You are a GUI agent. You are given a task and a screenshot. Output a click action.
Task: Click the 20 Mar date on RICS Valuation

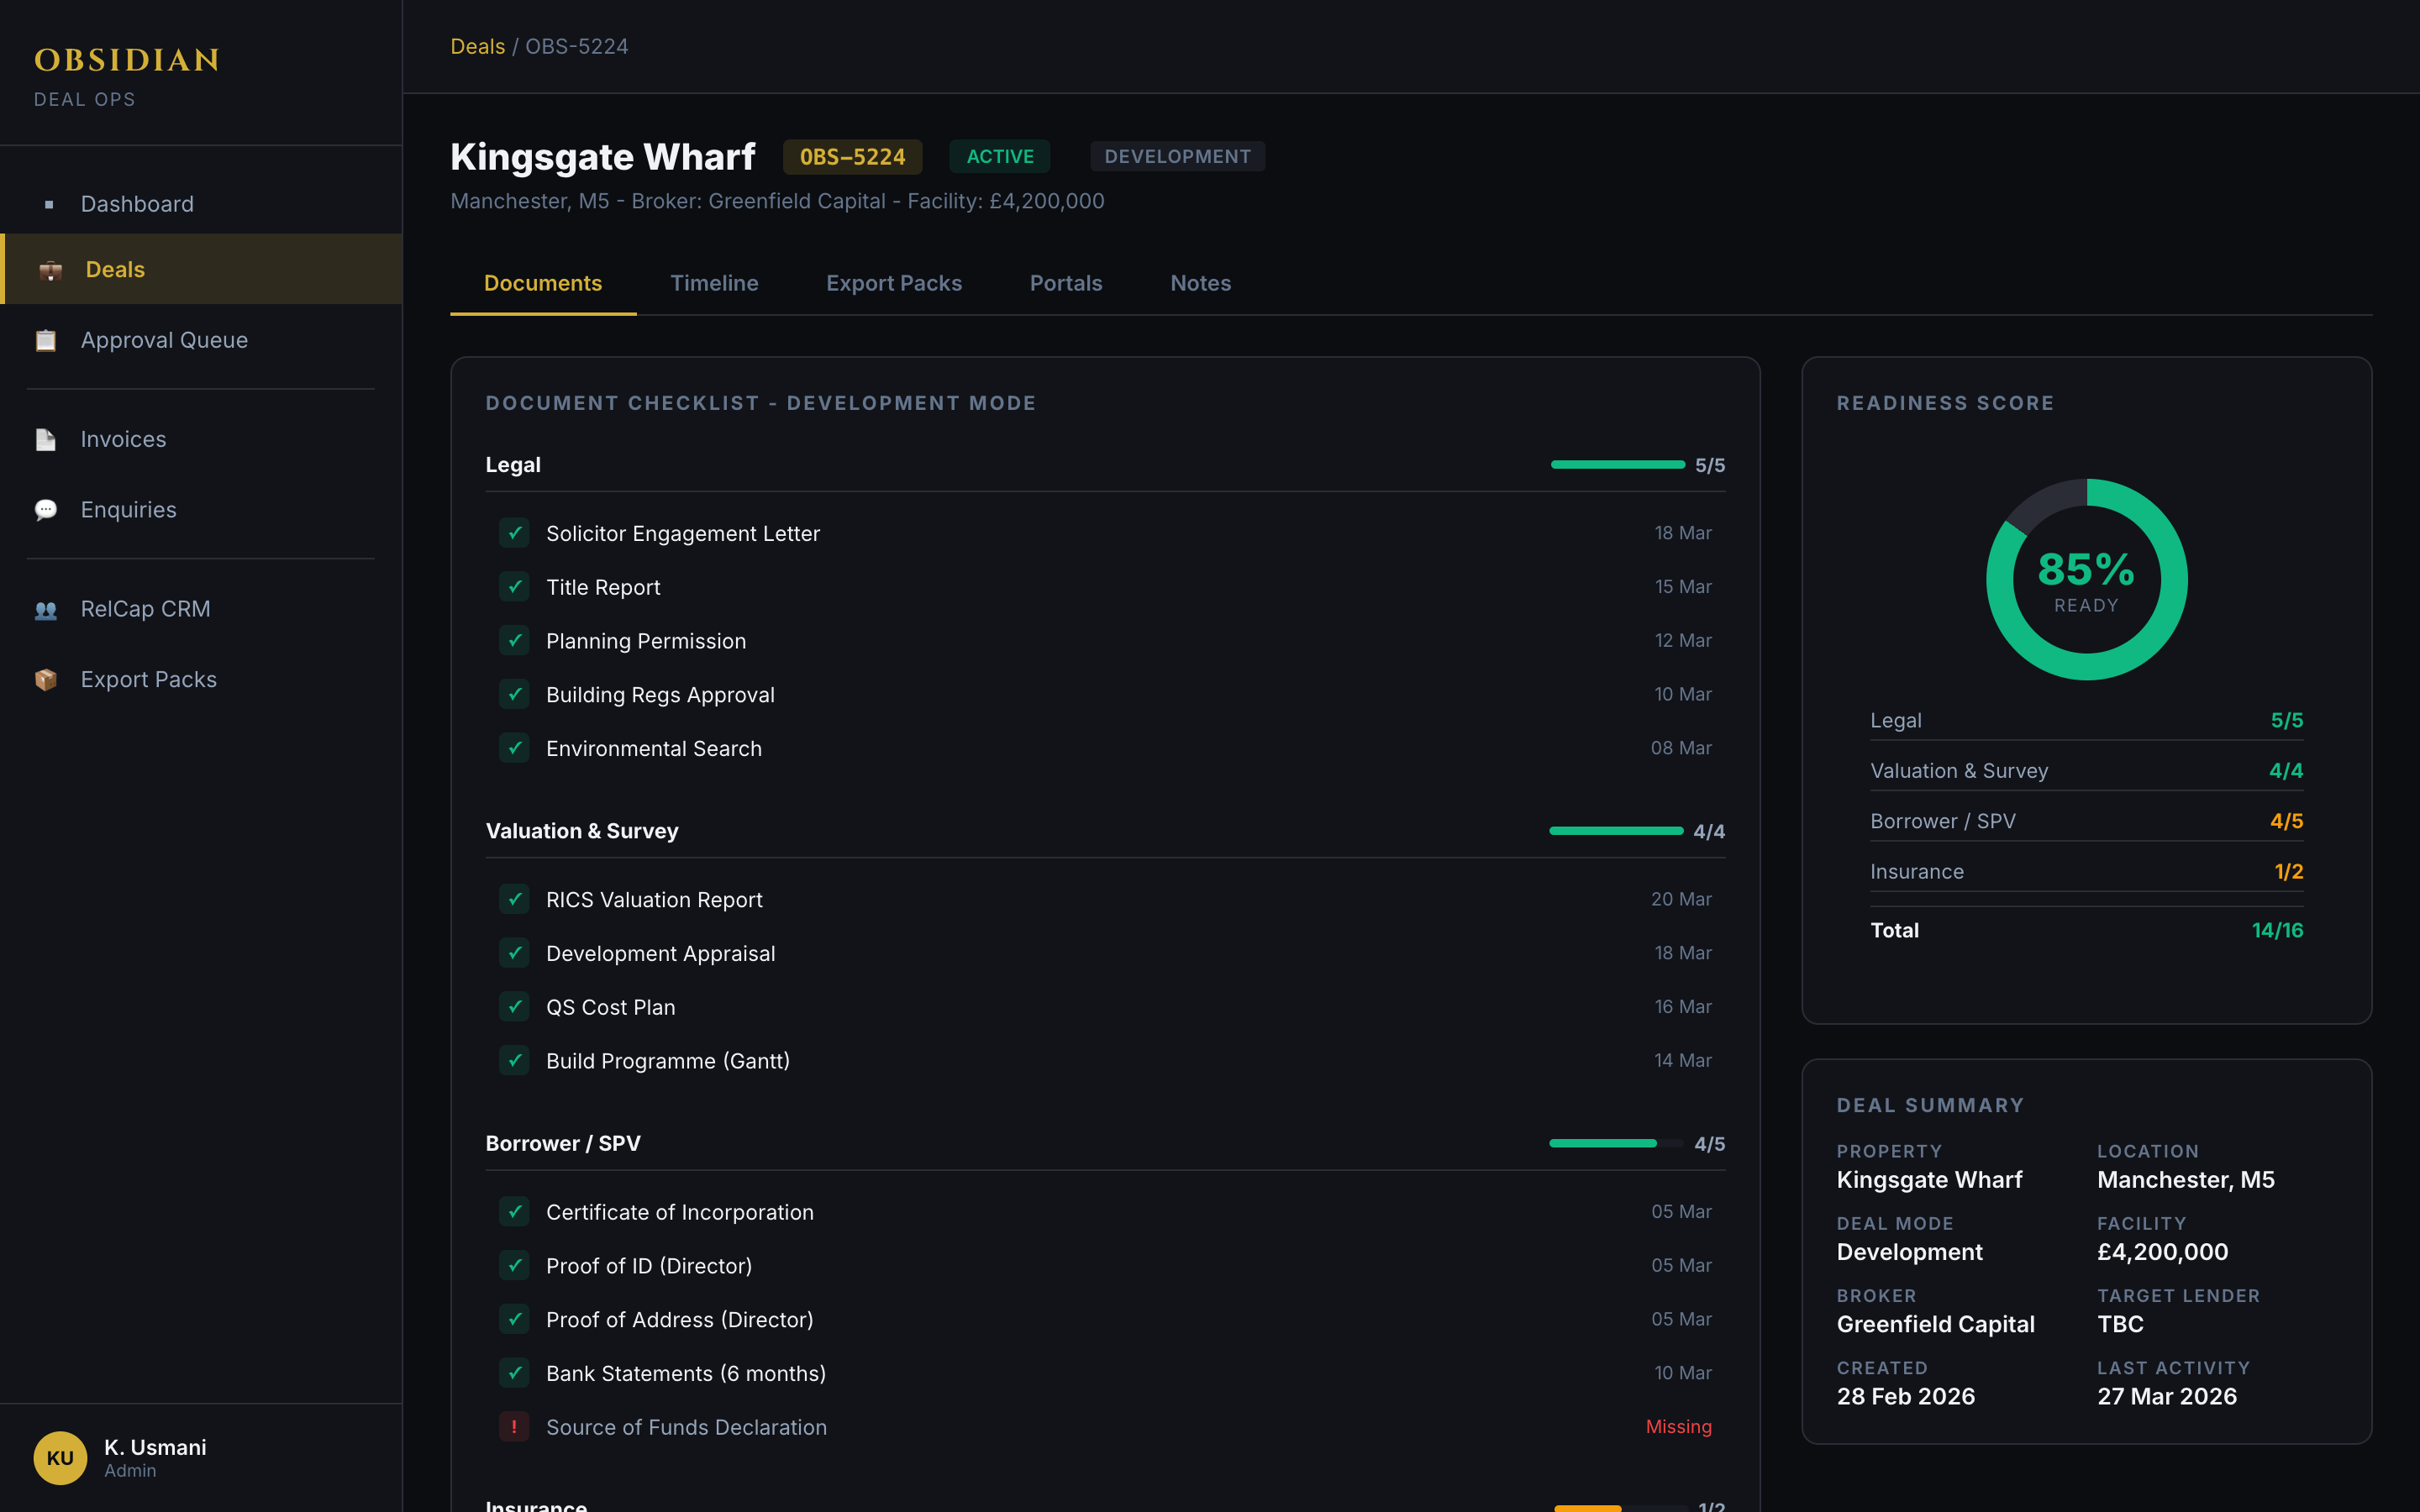(1681, 899)
